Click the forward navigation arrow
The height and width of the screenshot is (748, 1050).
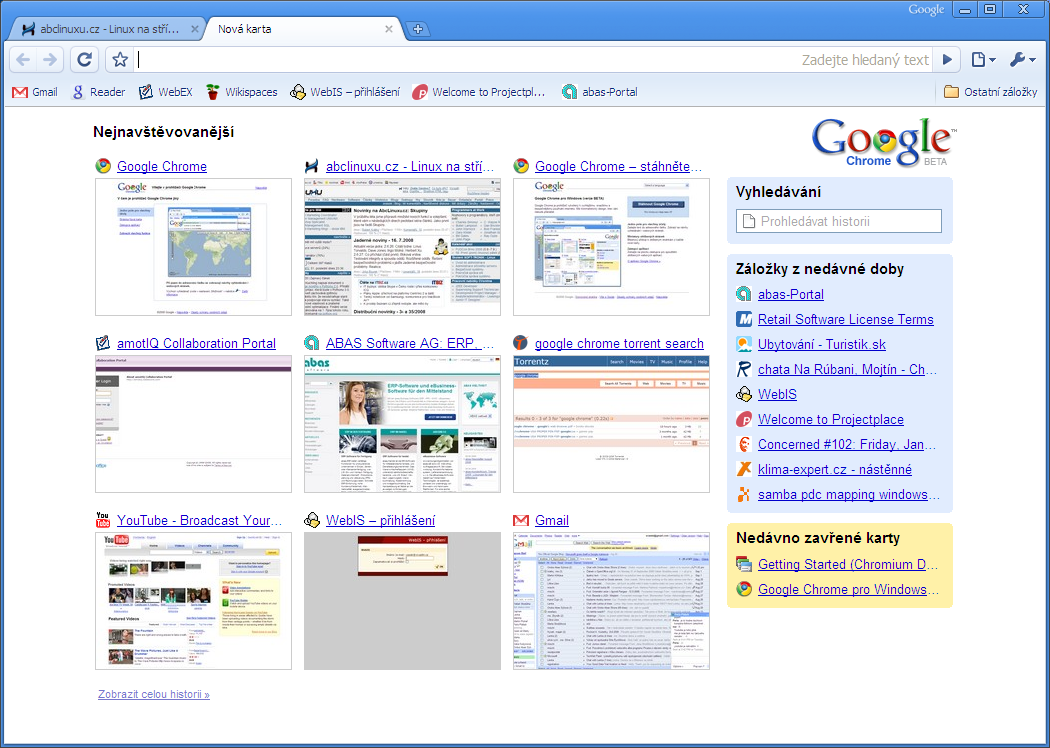(x=48, y=59)
